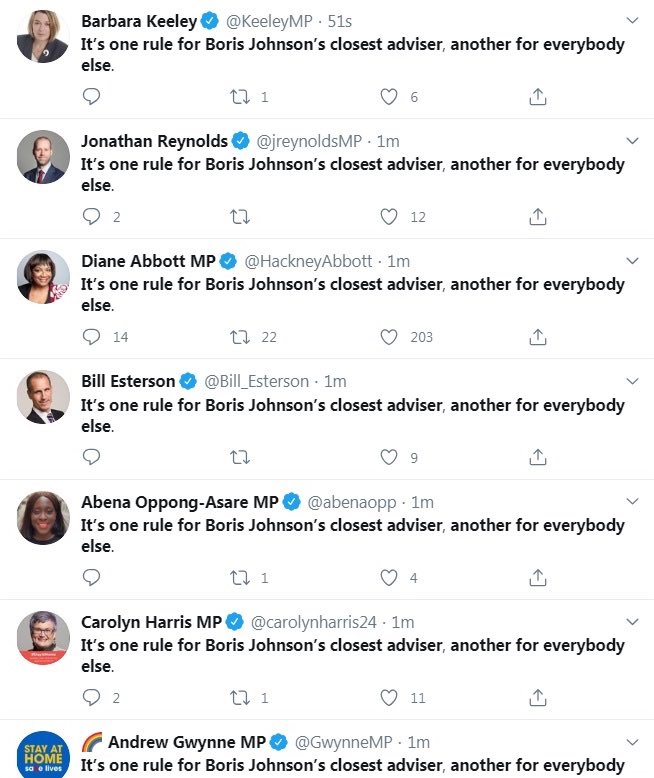Screen dimensions: 654x778
Task: Reply to Barbara Keeley's tweet
Action: click(x=91, y=97)
